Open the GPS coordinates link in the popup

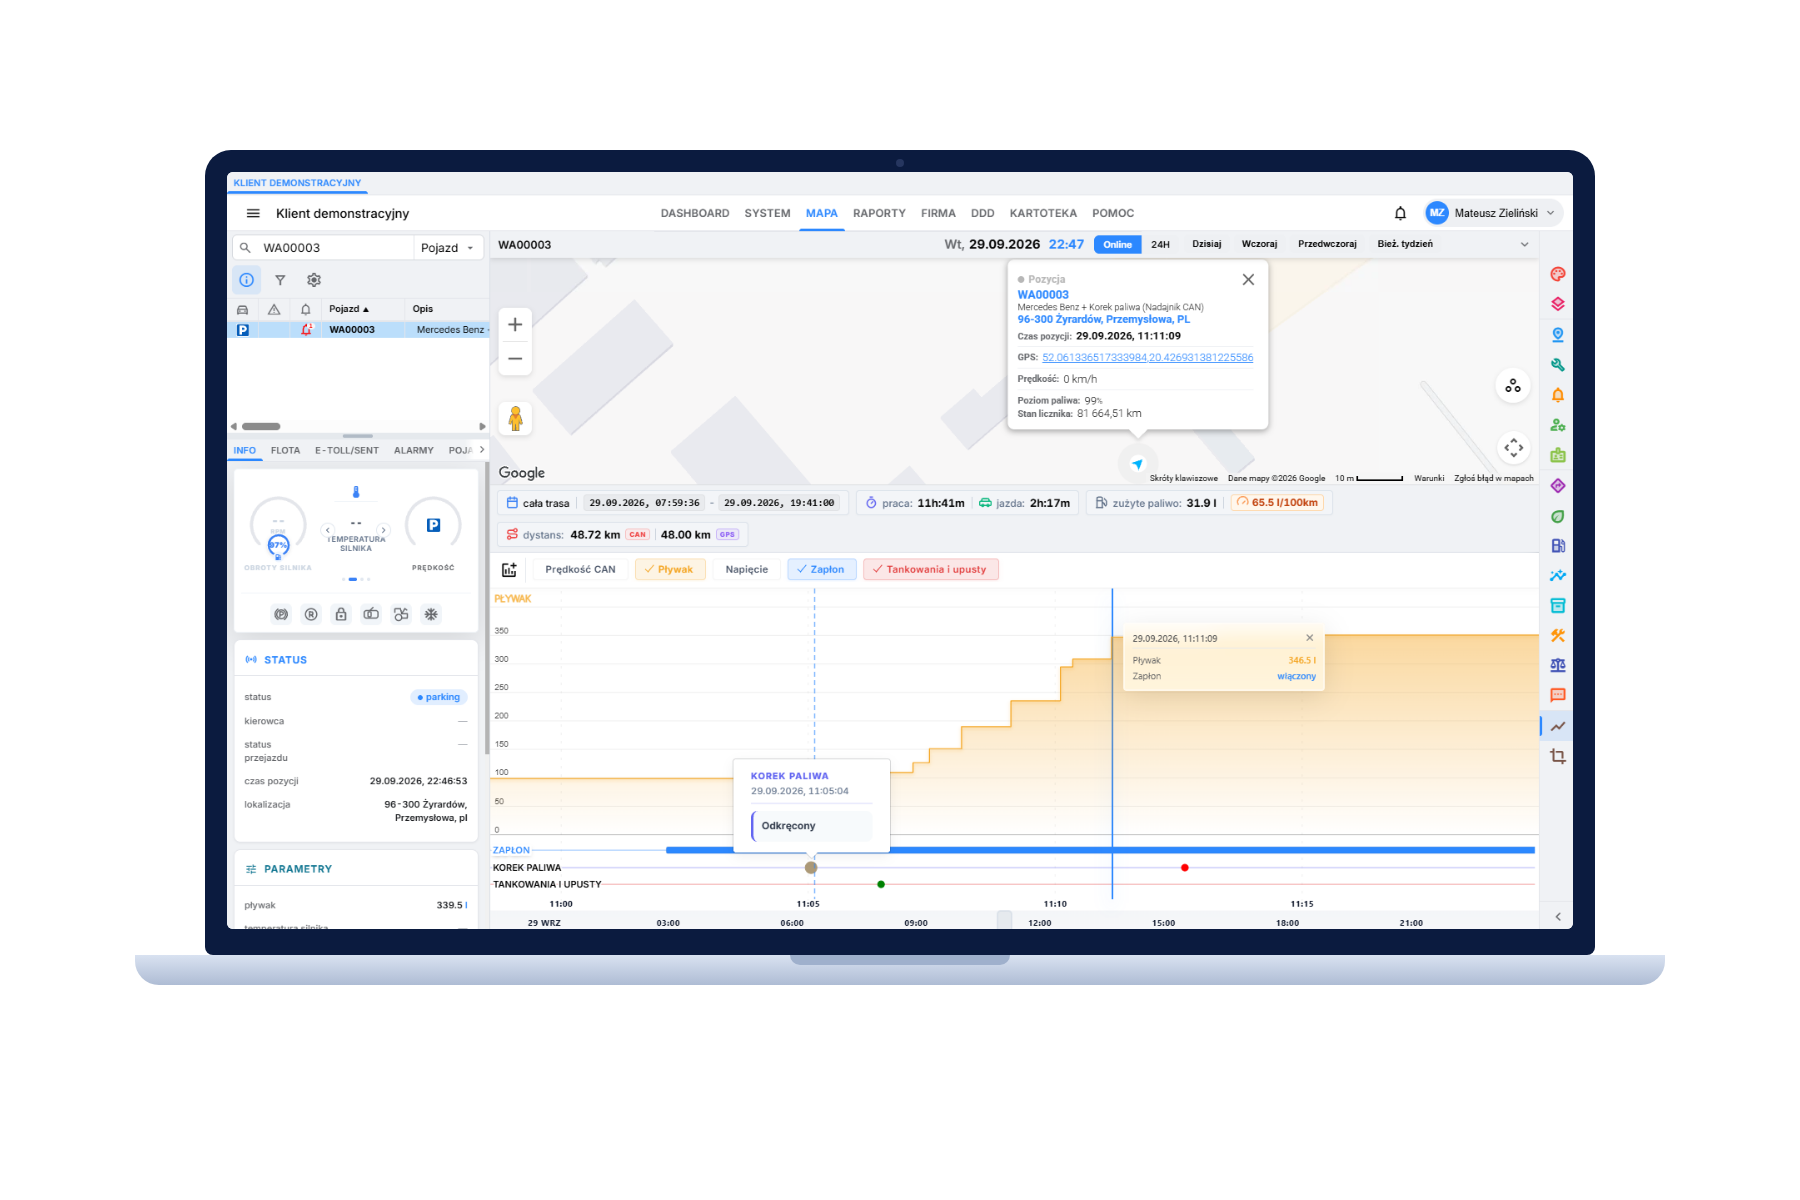tap(1147, 358)
